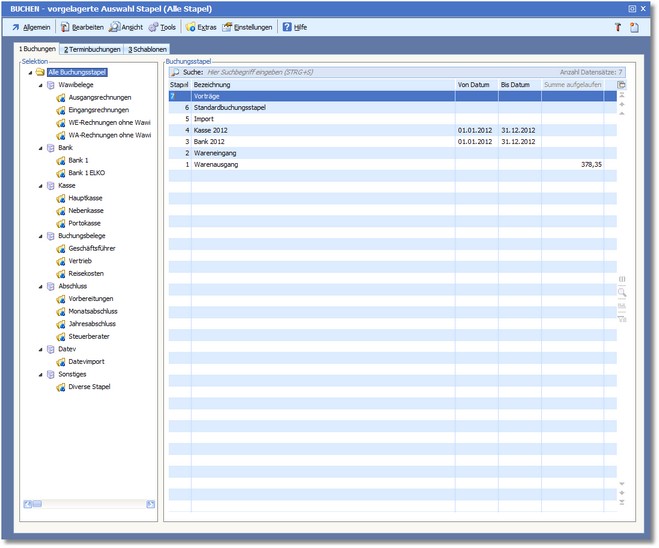Screen dimensions: 659x548
Task: Click the Hilfe question mark icon
Action: pos(287,27)
